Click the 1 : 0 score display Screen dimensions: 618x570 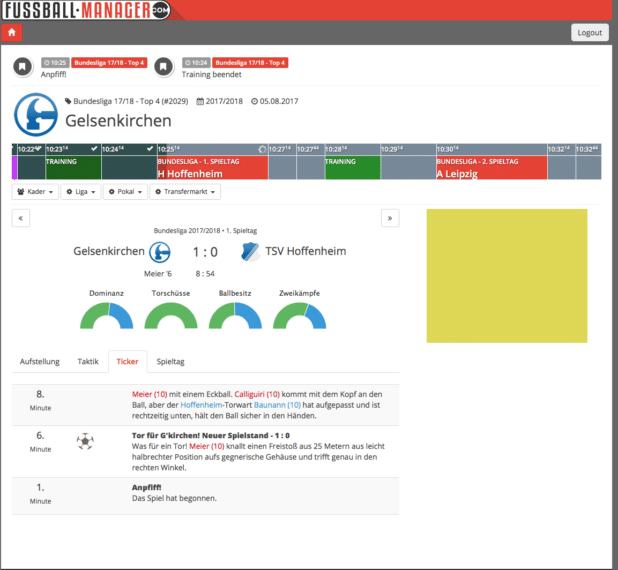205,252
